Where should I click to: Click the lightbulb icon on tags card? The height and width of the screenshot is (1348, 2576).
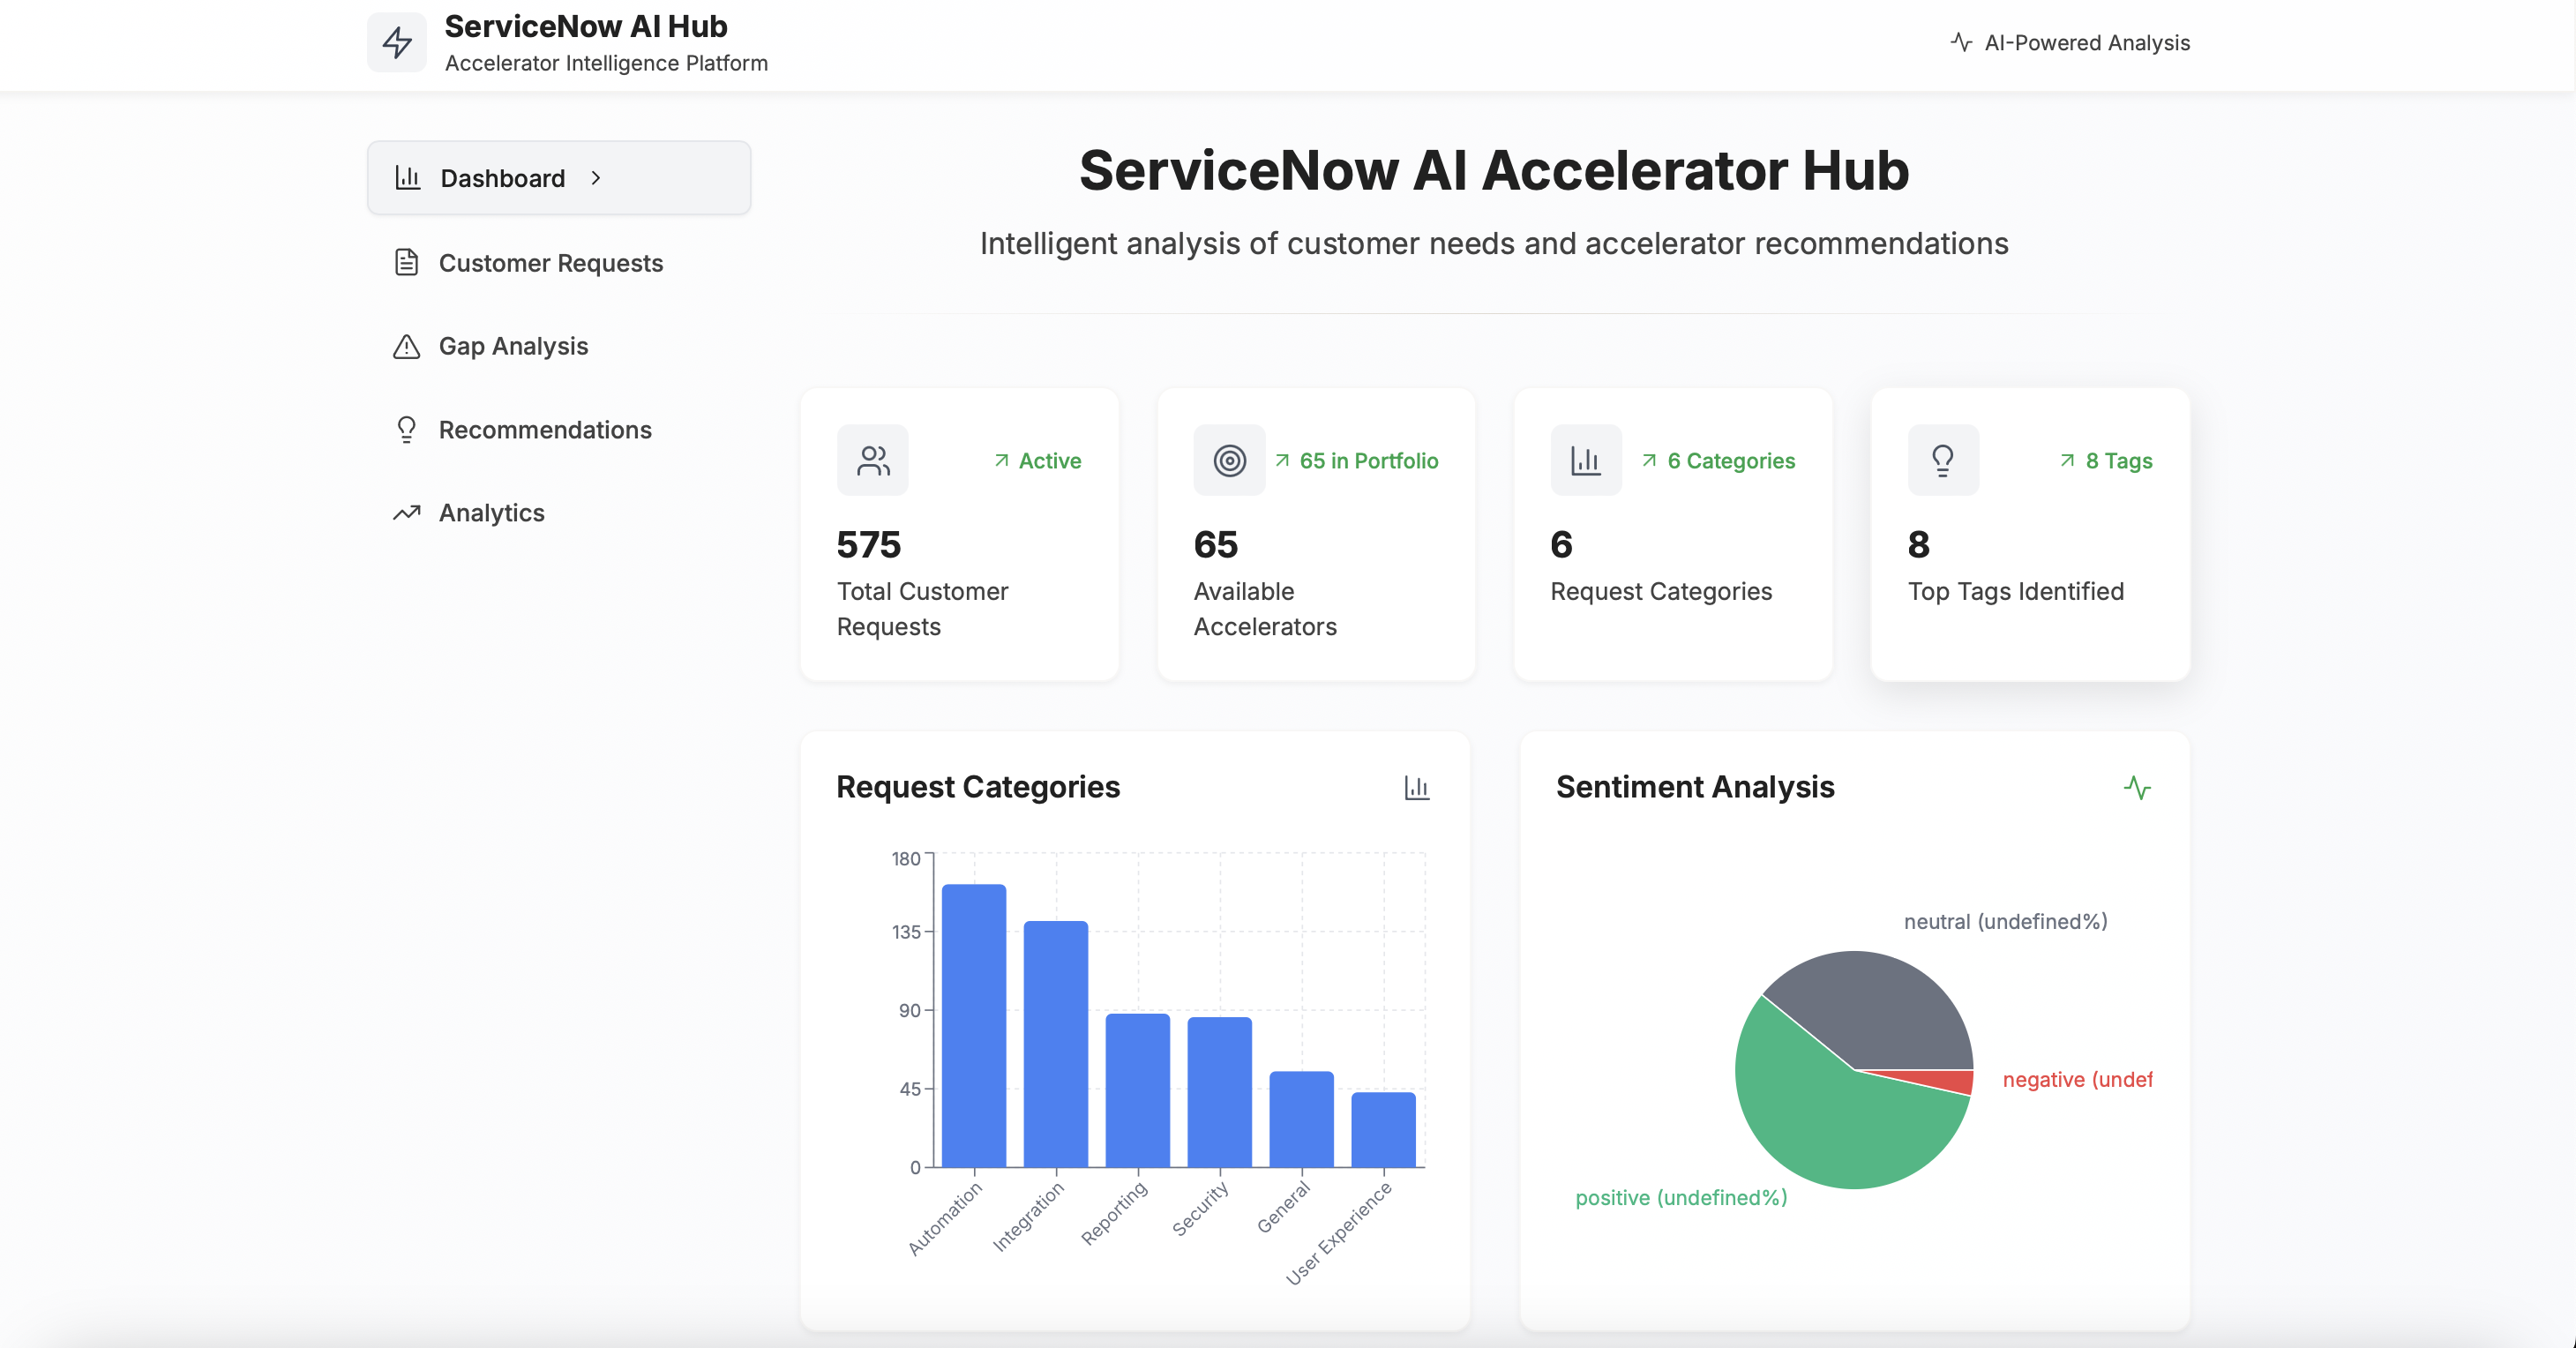click(1942, 460)
